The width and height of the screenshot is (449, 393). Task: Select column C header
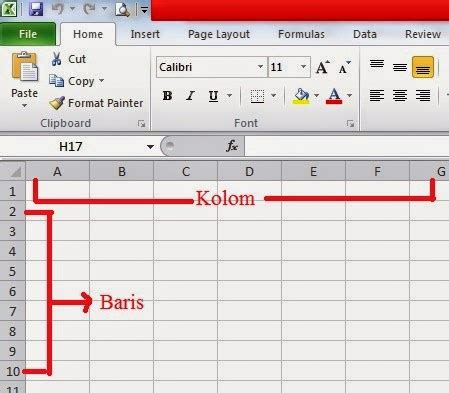coord(186,171)
